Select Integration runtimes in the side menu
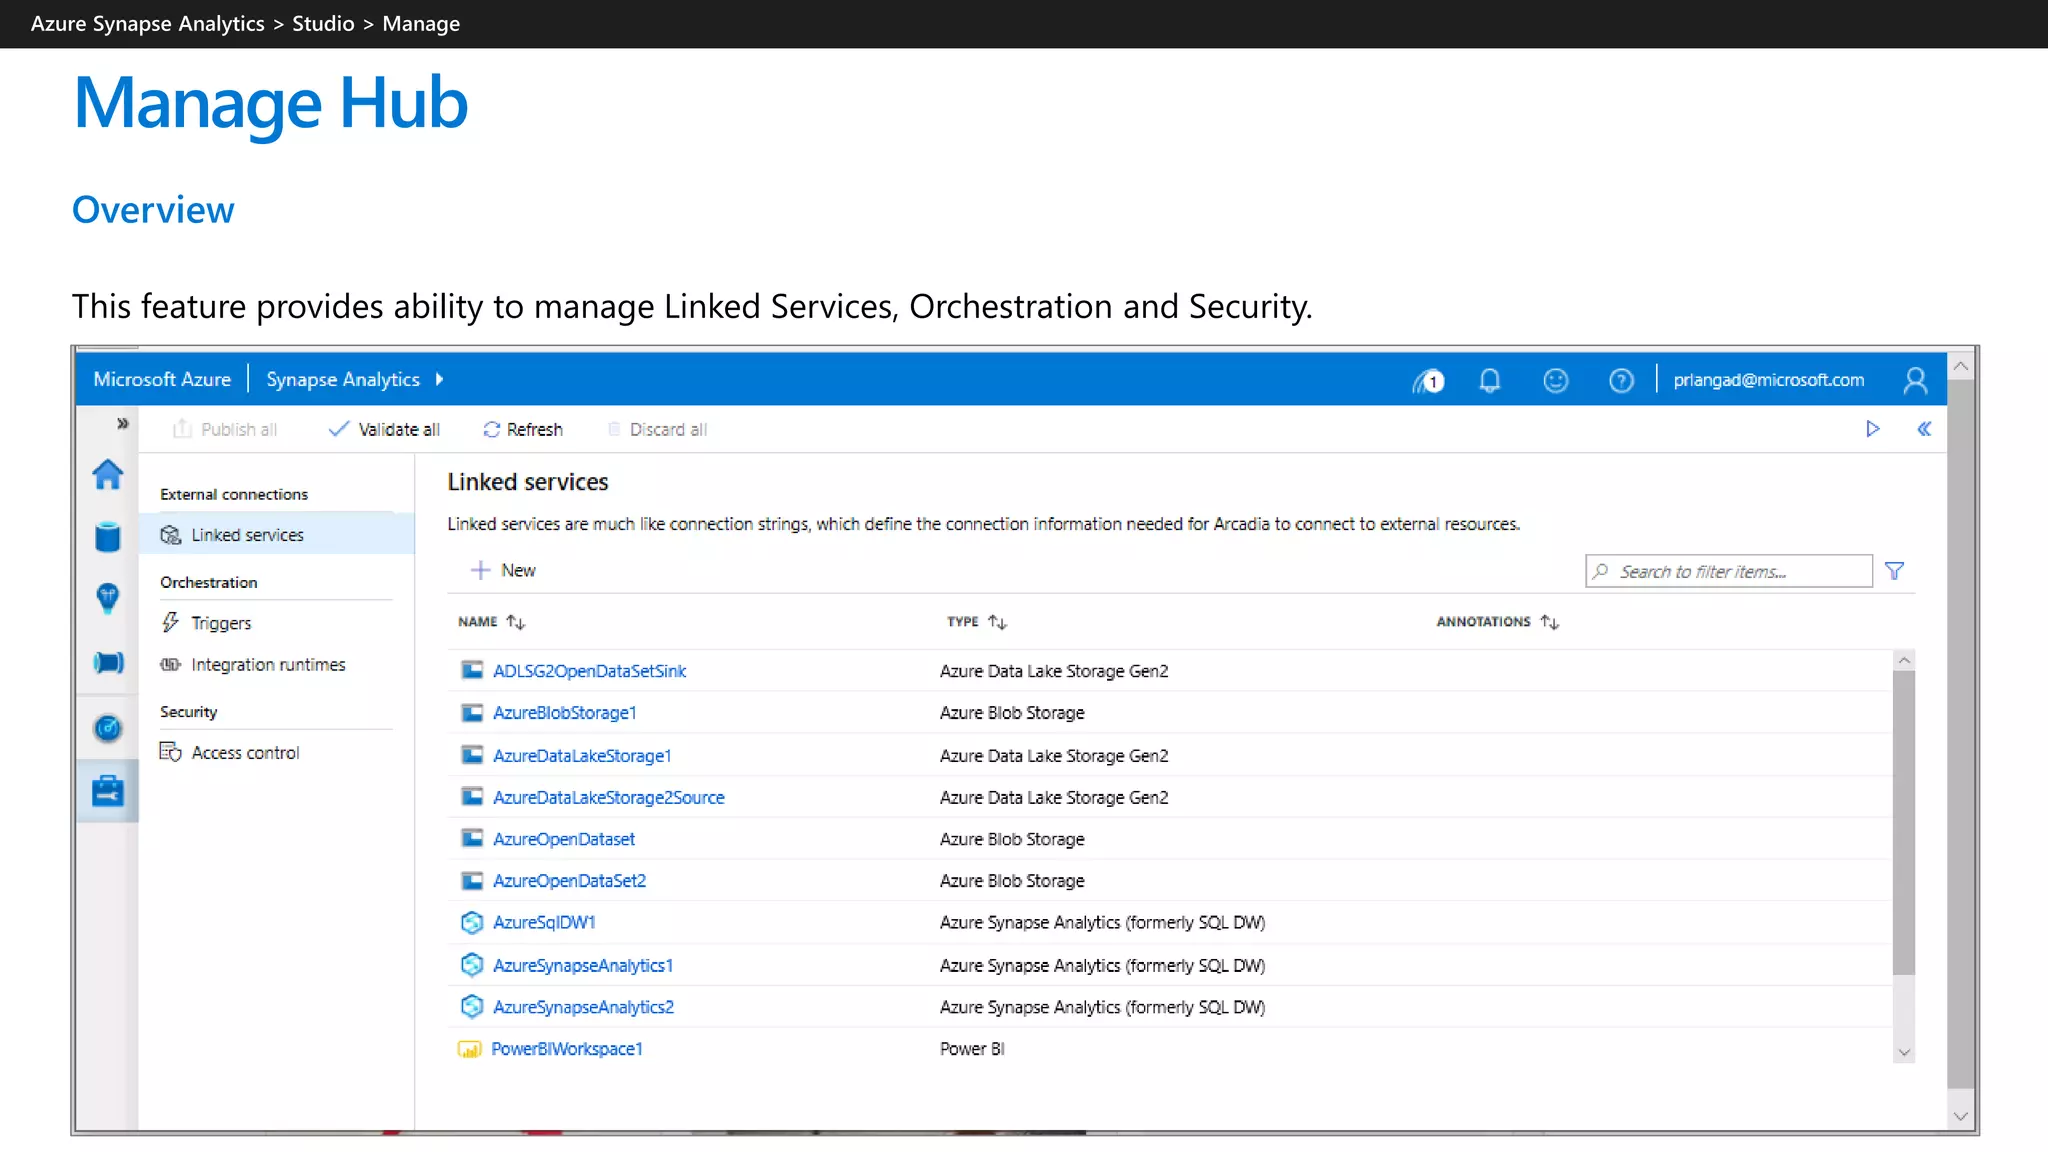The width and height of the screenshot is (2048, 1152). point(268,665)
